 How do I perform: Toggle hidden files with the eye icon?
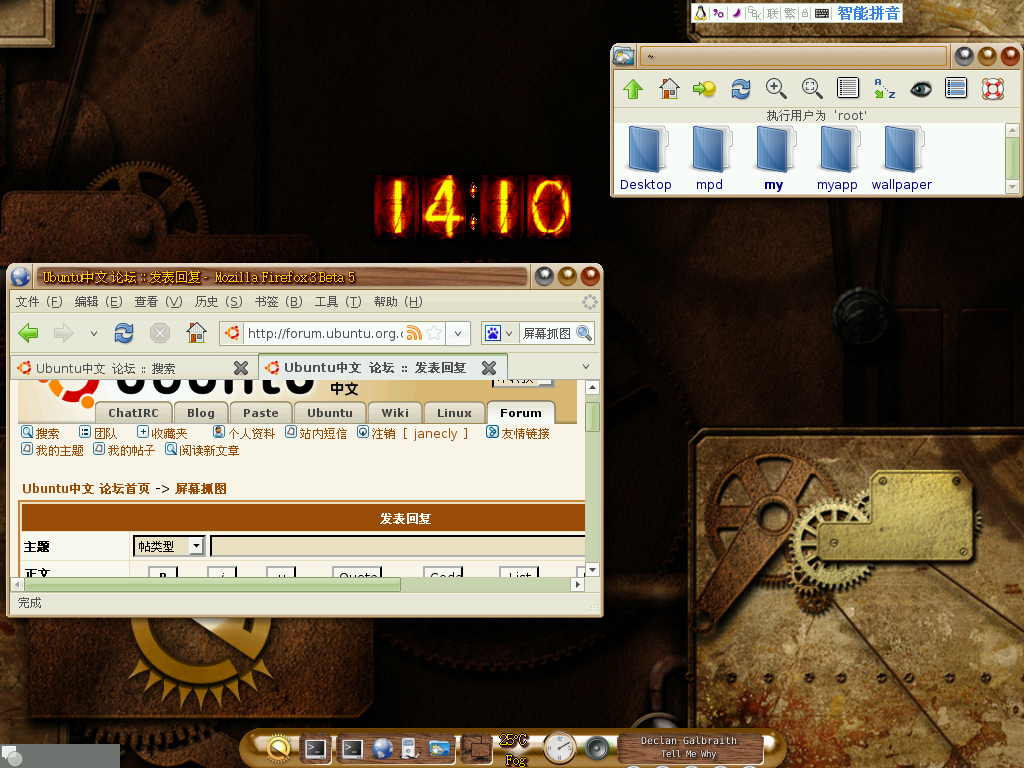[x=920, y=88]
